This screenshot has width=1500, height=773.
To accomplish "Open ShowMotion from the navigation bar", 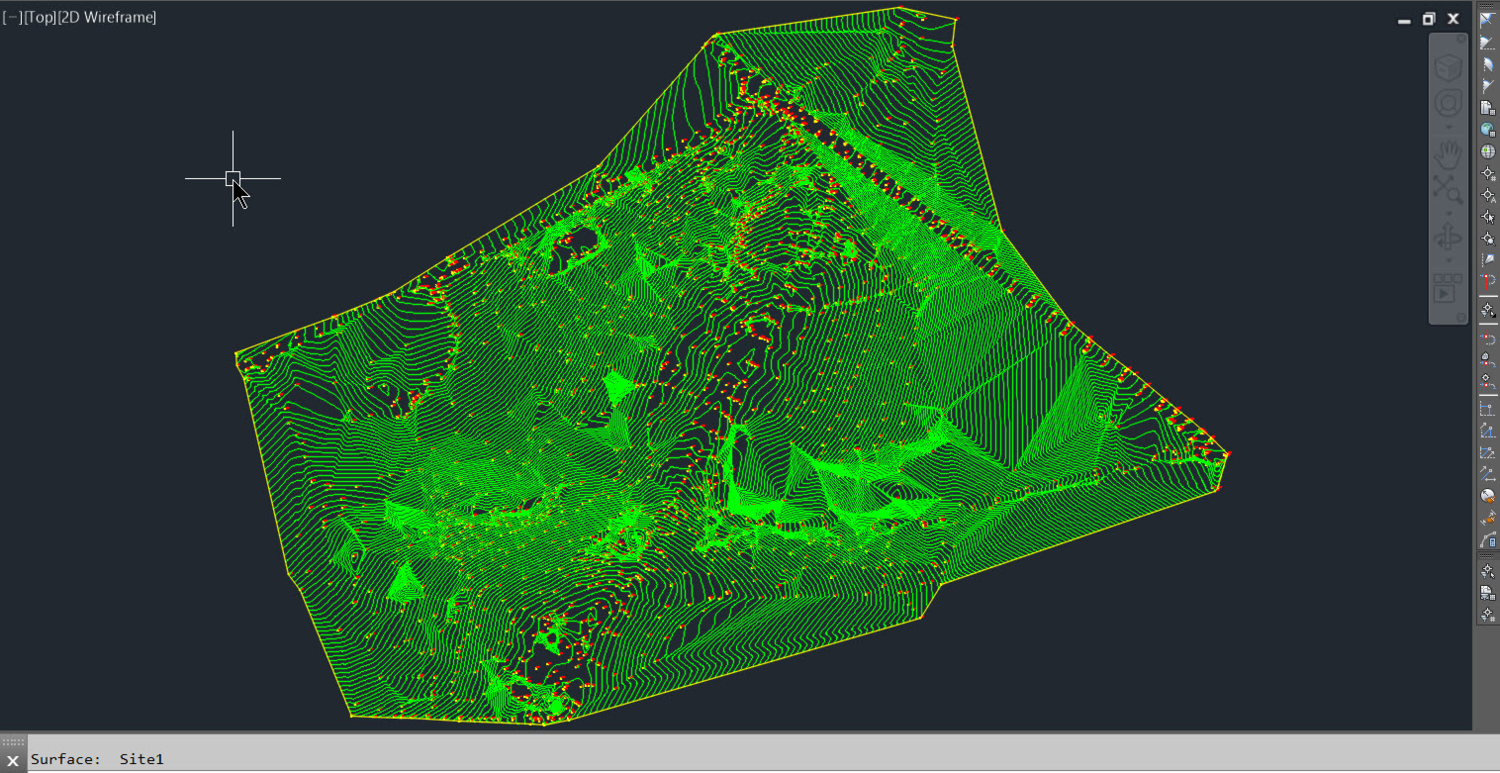I will (1446, 289).
